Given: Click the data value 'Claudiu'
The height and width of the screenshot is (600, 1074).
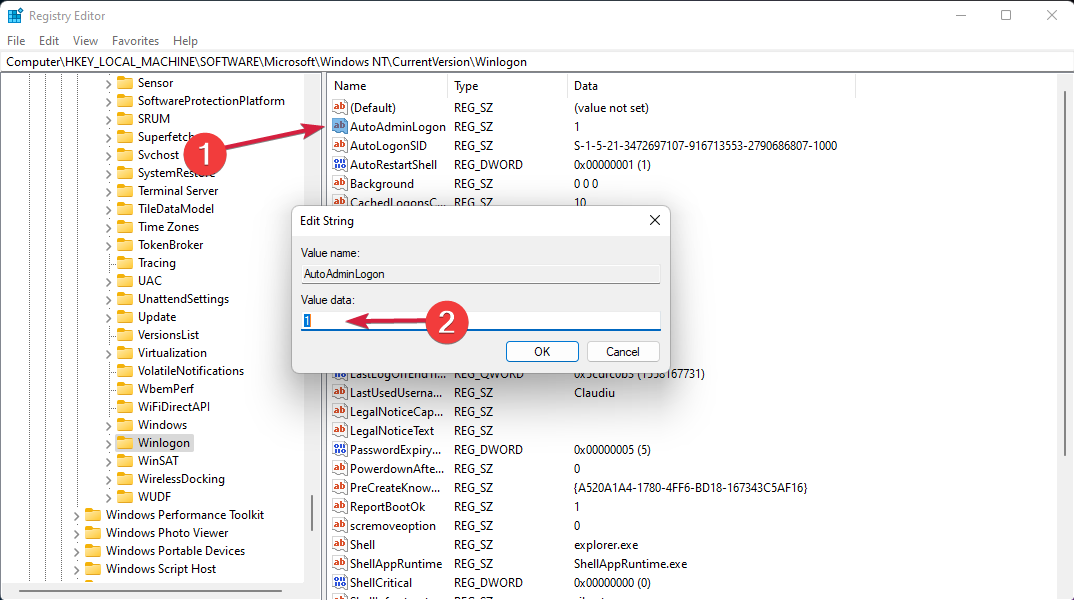Looking at the screenshot, I should pyautogui.click(x=595, y=392).
